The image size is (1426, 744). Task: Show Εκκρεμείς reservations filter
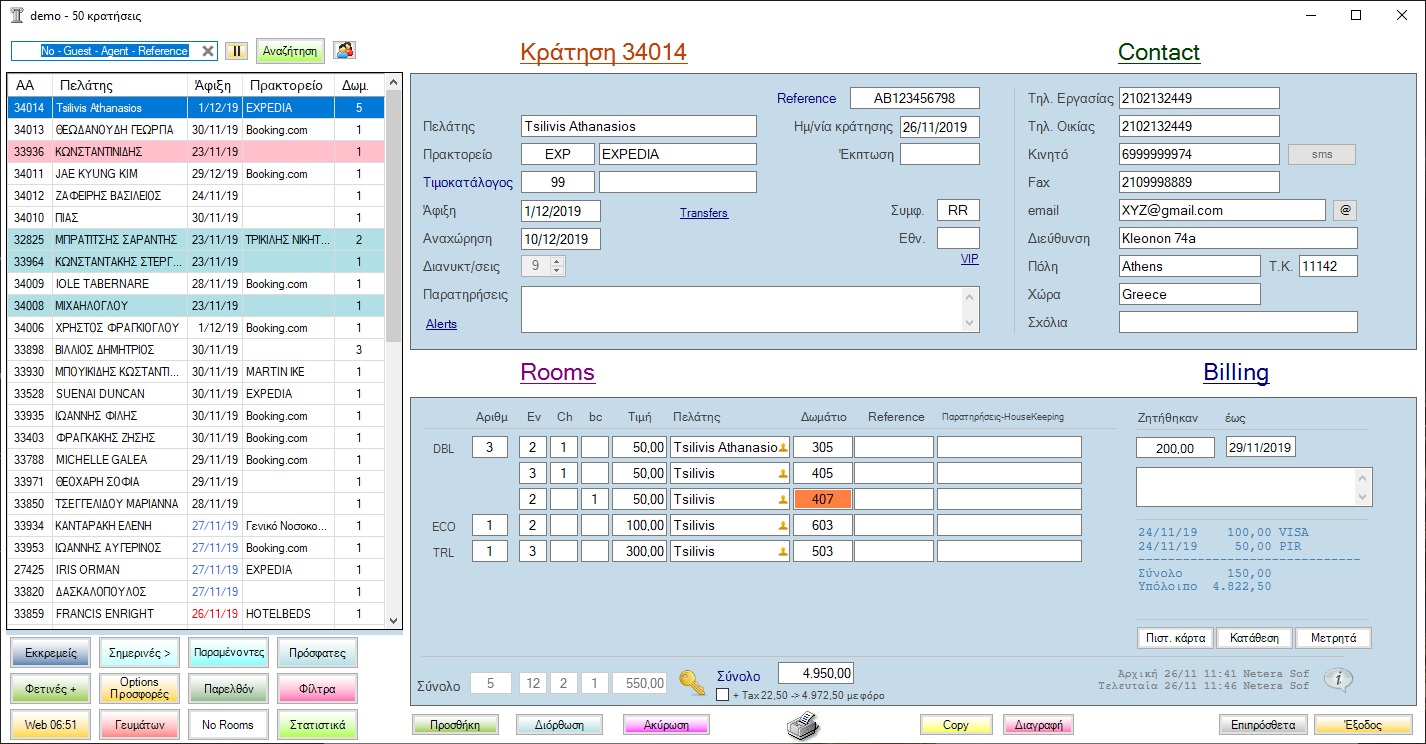coord(51,653)
